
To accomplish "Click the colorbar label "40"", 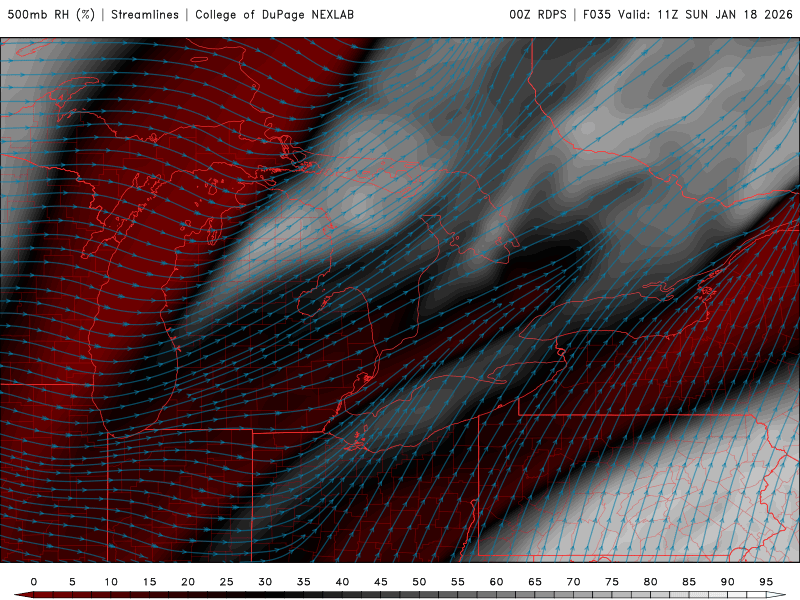I will (x=342, y=582).
